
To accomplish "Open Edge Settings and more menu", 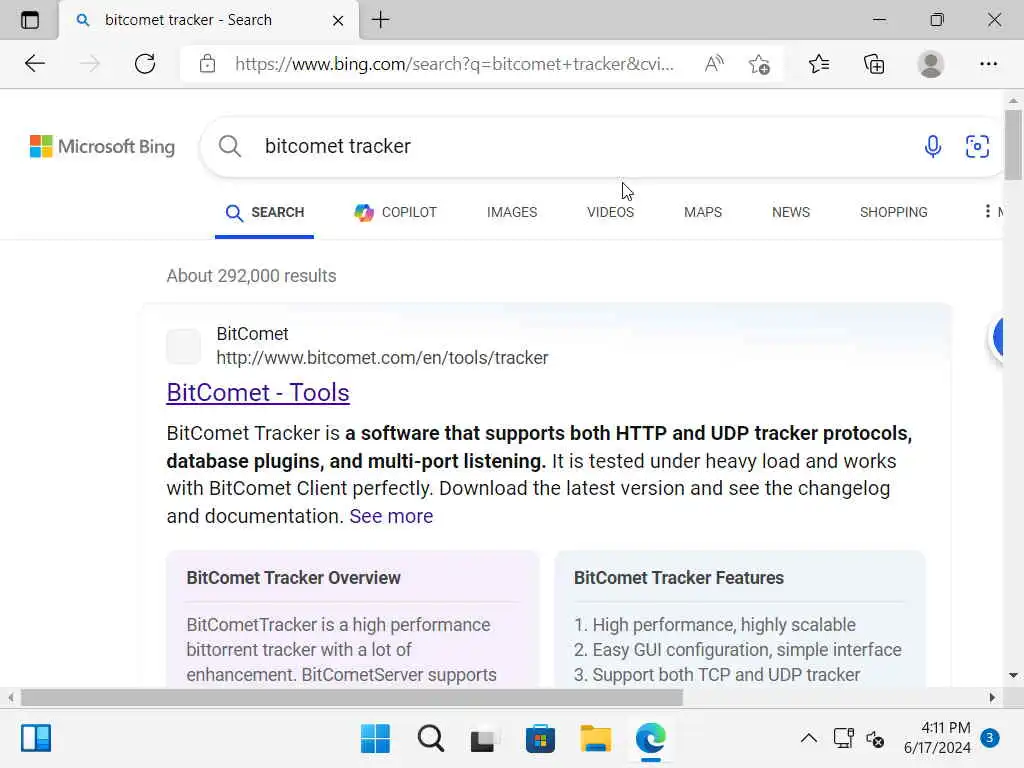I will tap(988, 64).
